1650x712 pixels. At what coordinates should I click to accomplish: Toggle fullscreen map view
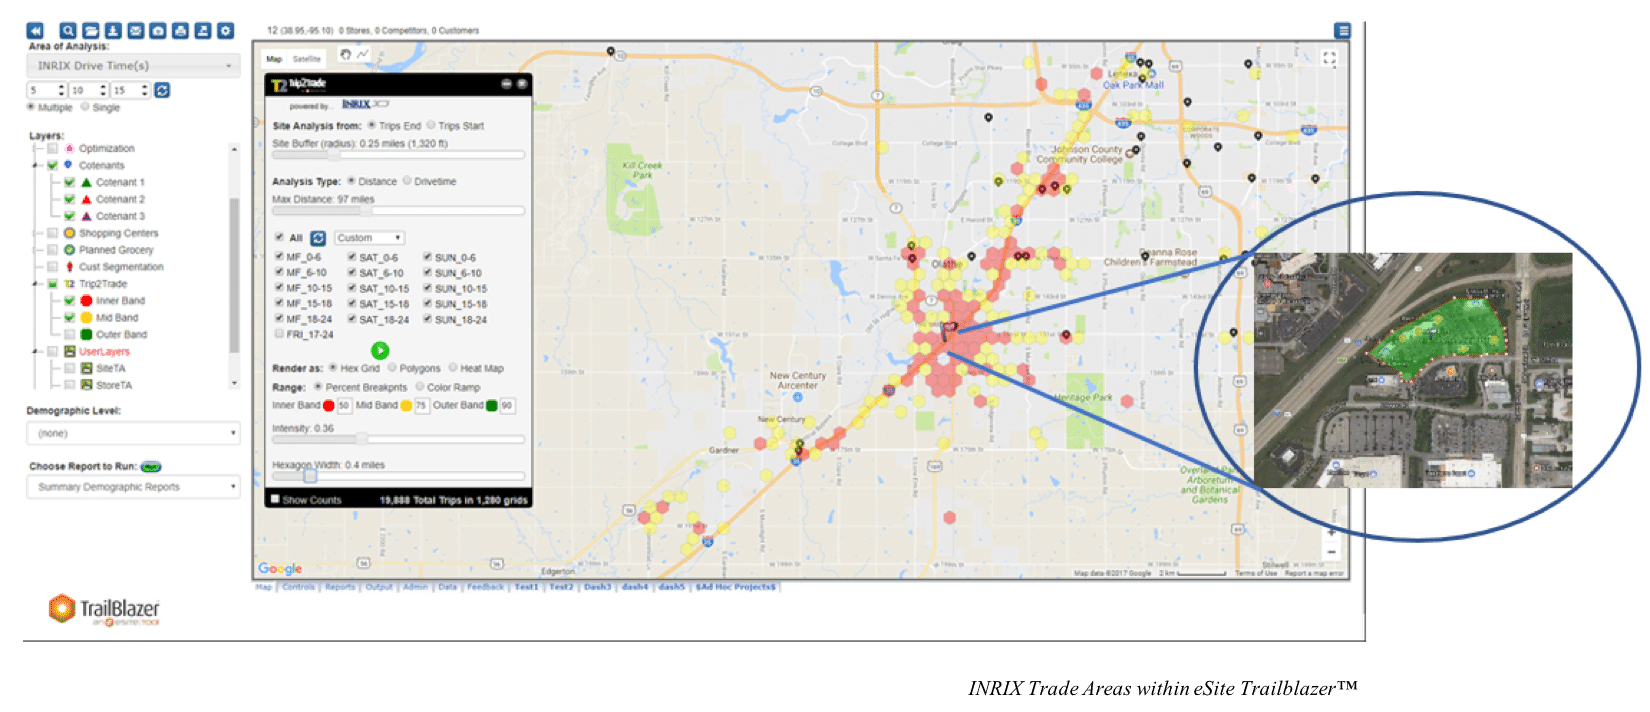(1329, 59)
